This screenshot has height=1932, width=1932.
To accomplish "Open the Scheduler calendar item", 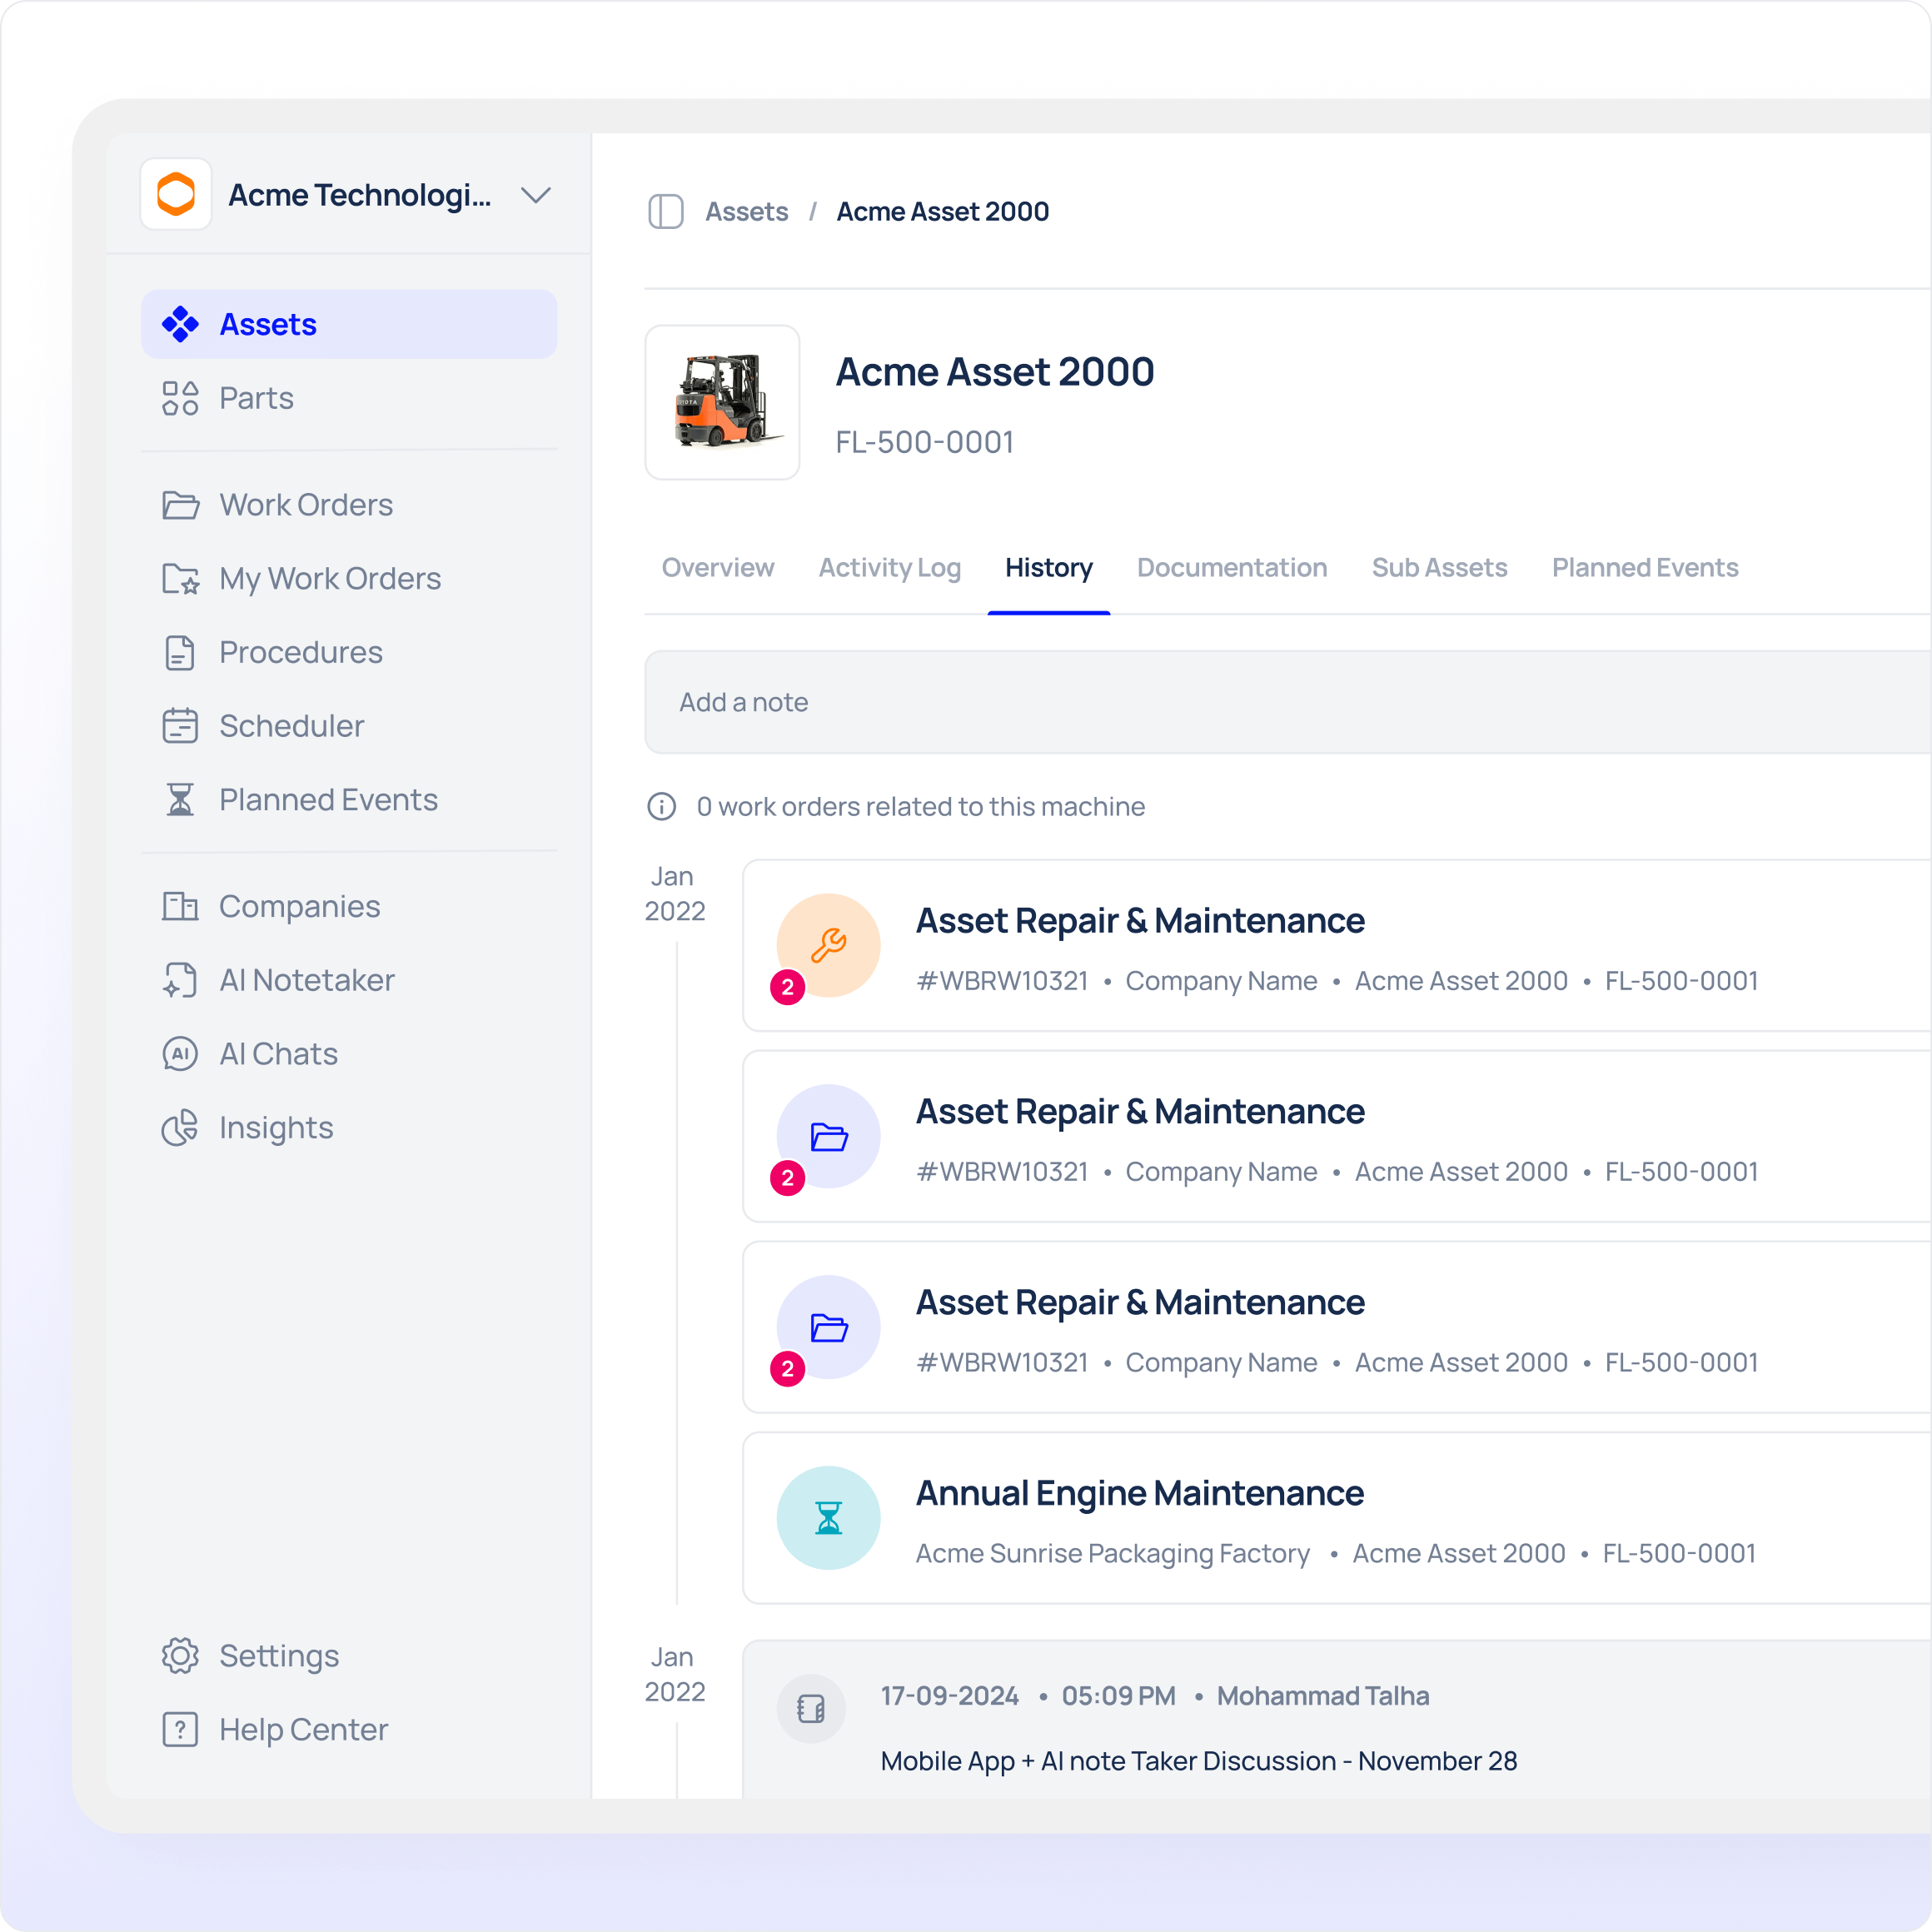I will point(291,726).
